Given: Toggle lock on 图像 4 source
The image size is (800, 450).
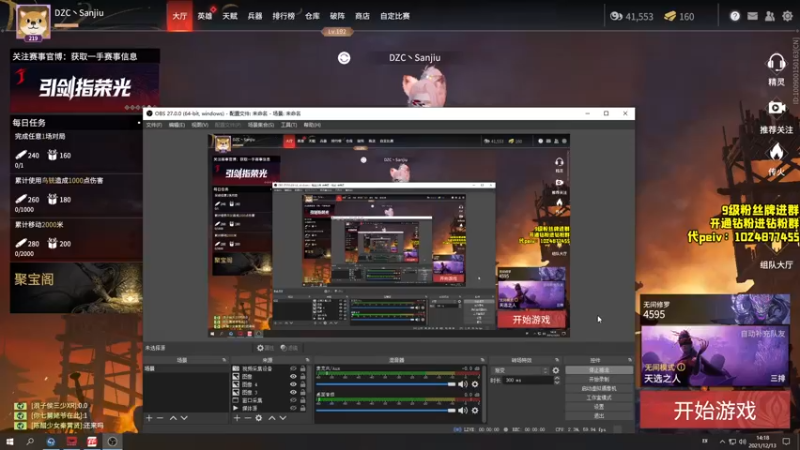Looking at the screenshot, I should [303, 384].
